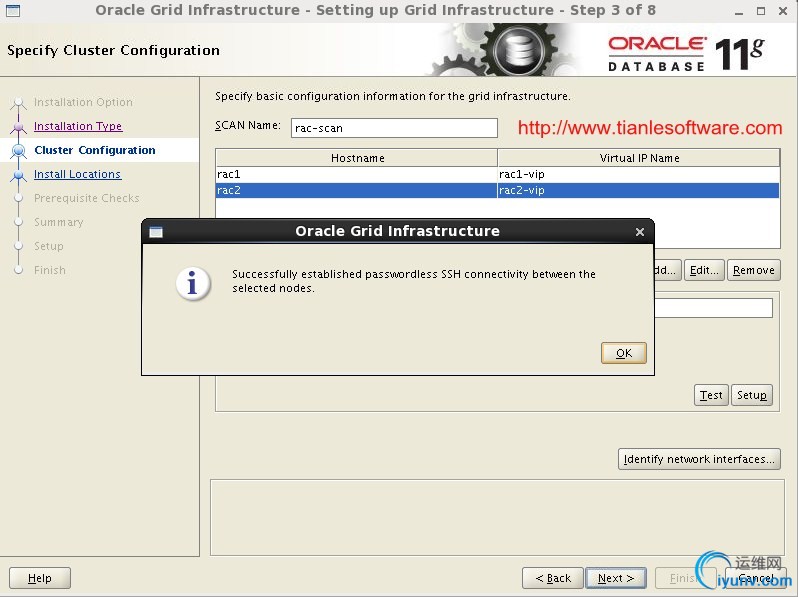Screen dimensions: 798x597
Task: Go to Install Locations step
Action: tap(77, 174)
